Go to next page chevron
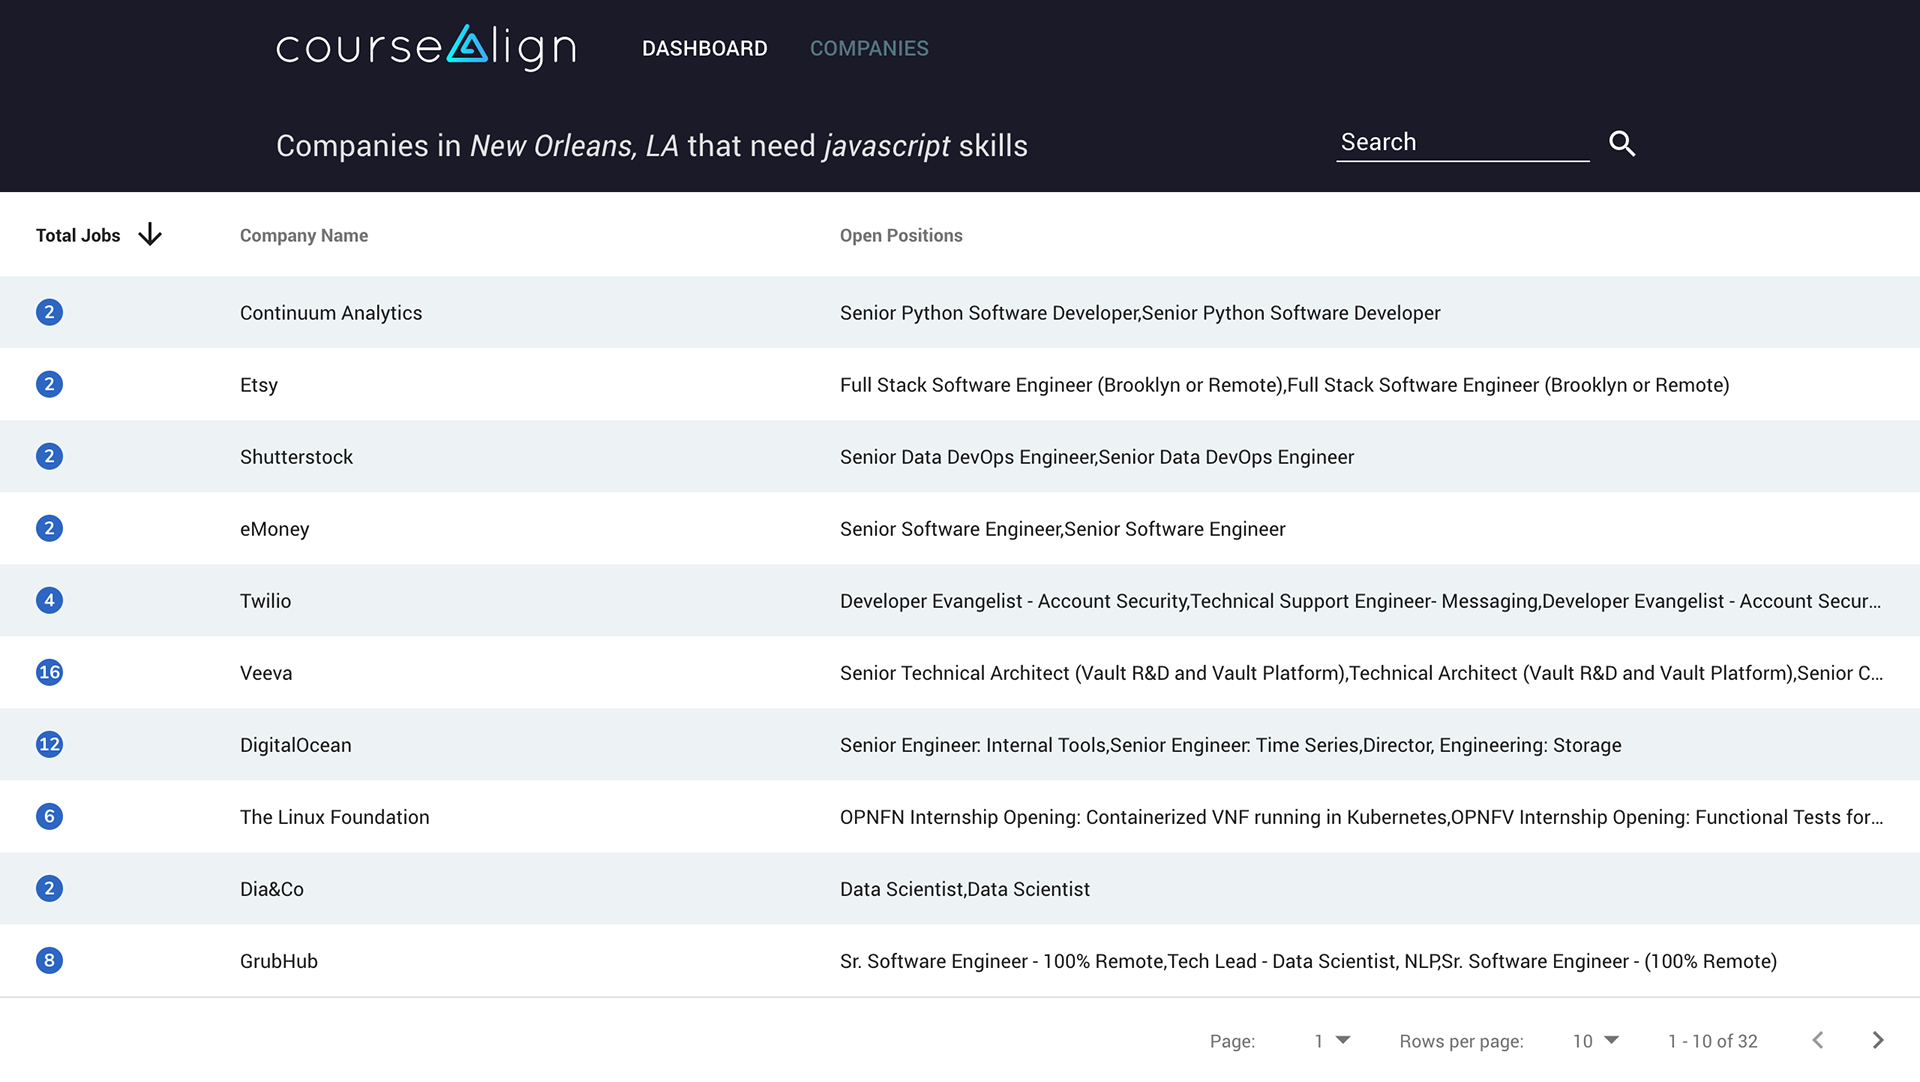 (x=1878, y=1040)
